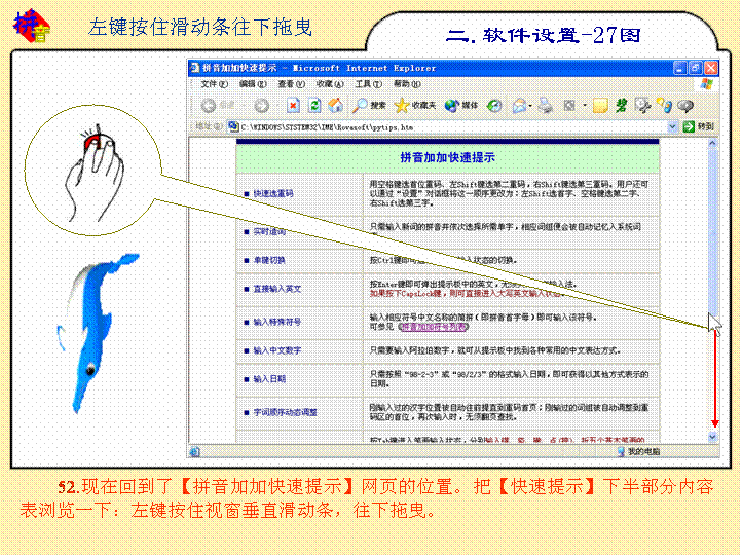Image resolution: width=740 pixels, height=555 pixels.
Task: Open the Media (媒体) toolbar button
Action: tap(462, 106)
